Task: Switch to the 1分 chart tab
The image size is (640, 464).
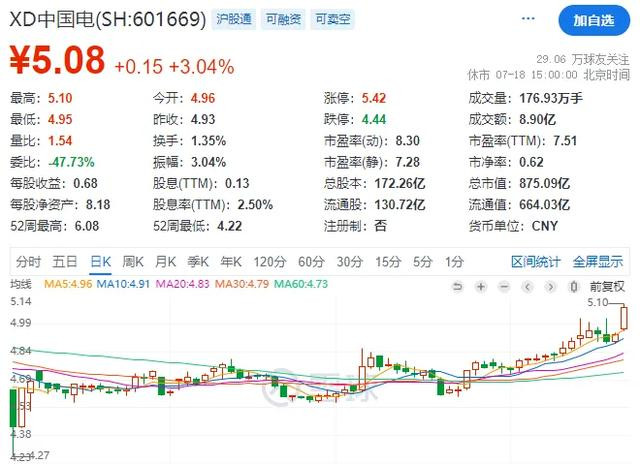Action: coord(454,262)
